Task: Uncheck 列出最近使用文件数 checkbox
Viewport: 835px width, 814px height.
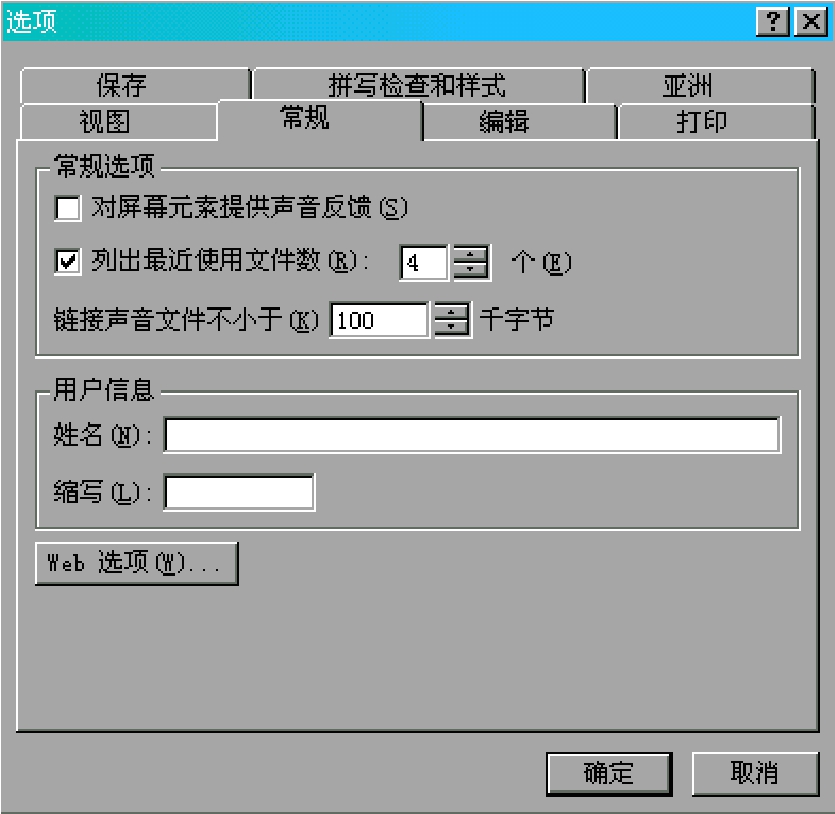Action: [x=68, y=261]
